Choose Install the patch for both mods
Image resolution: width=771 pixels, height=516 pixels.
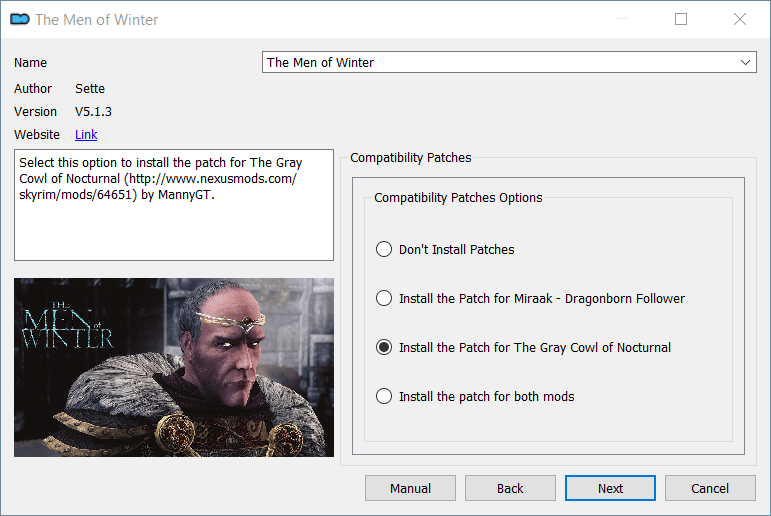[x=474, y=396]
